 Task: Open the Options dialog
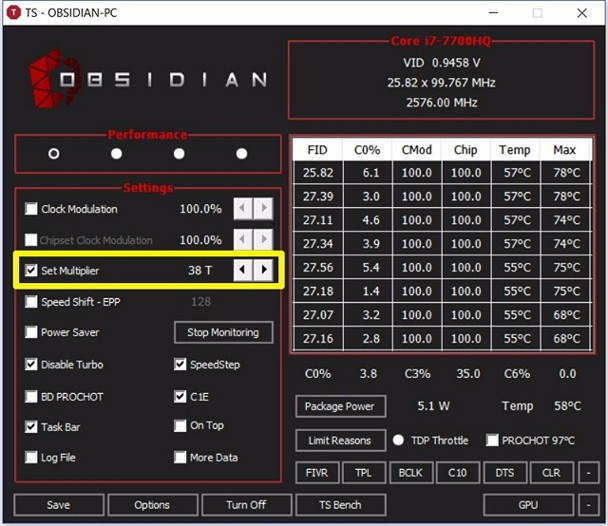[x=152, y=505]
